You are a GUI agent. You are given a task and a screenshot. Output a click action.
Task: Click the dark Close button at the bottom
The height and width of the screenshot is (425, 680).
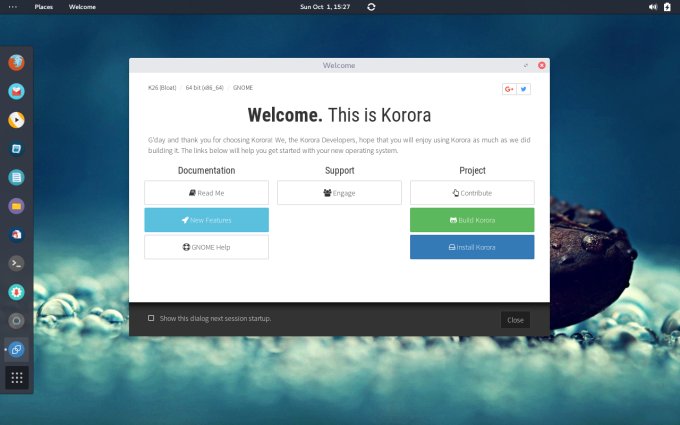515,320
